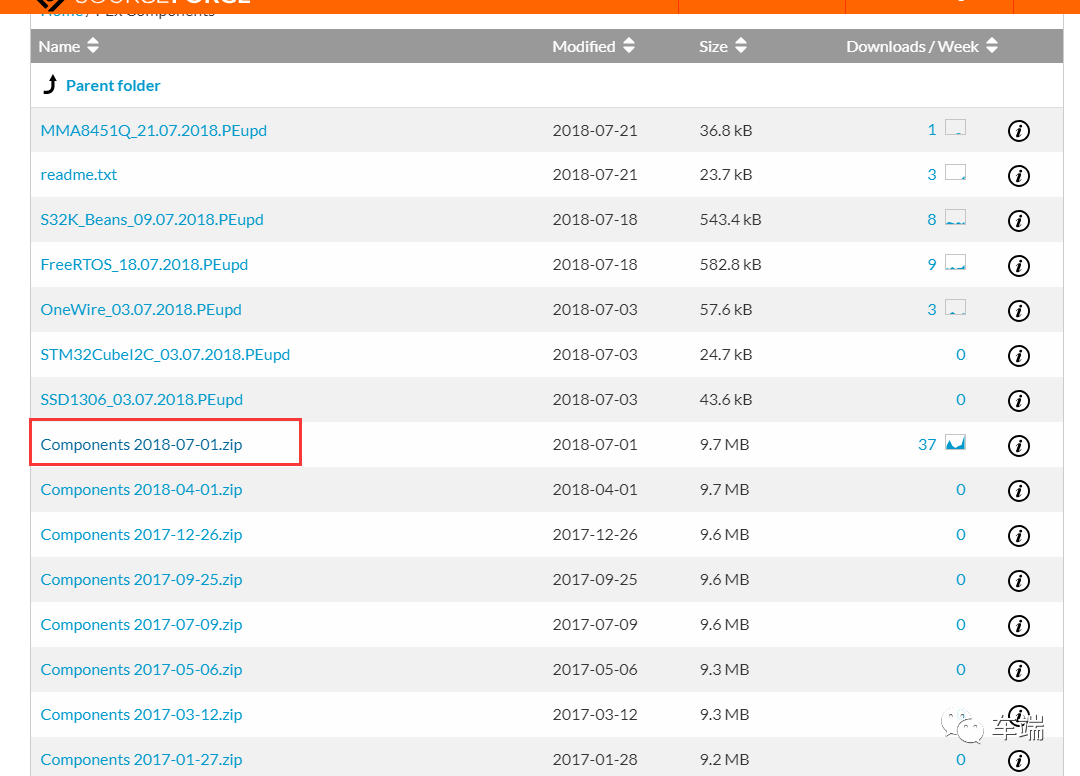Open the Parent folder link
This screenshot has height=776, width=1080.
point(113,86)
